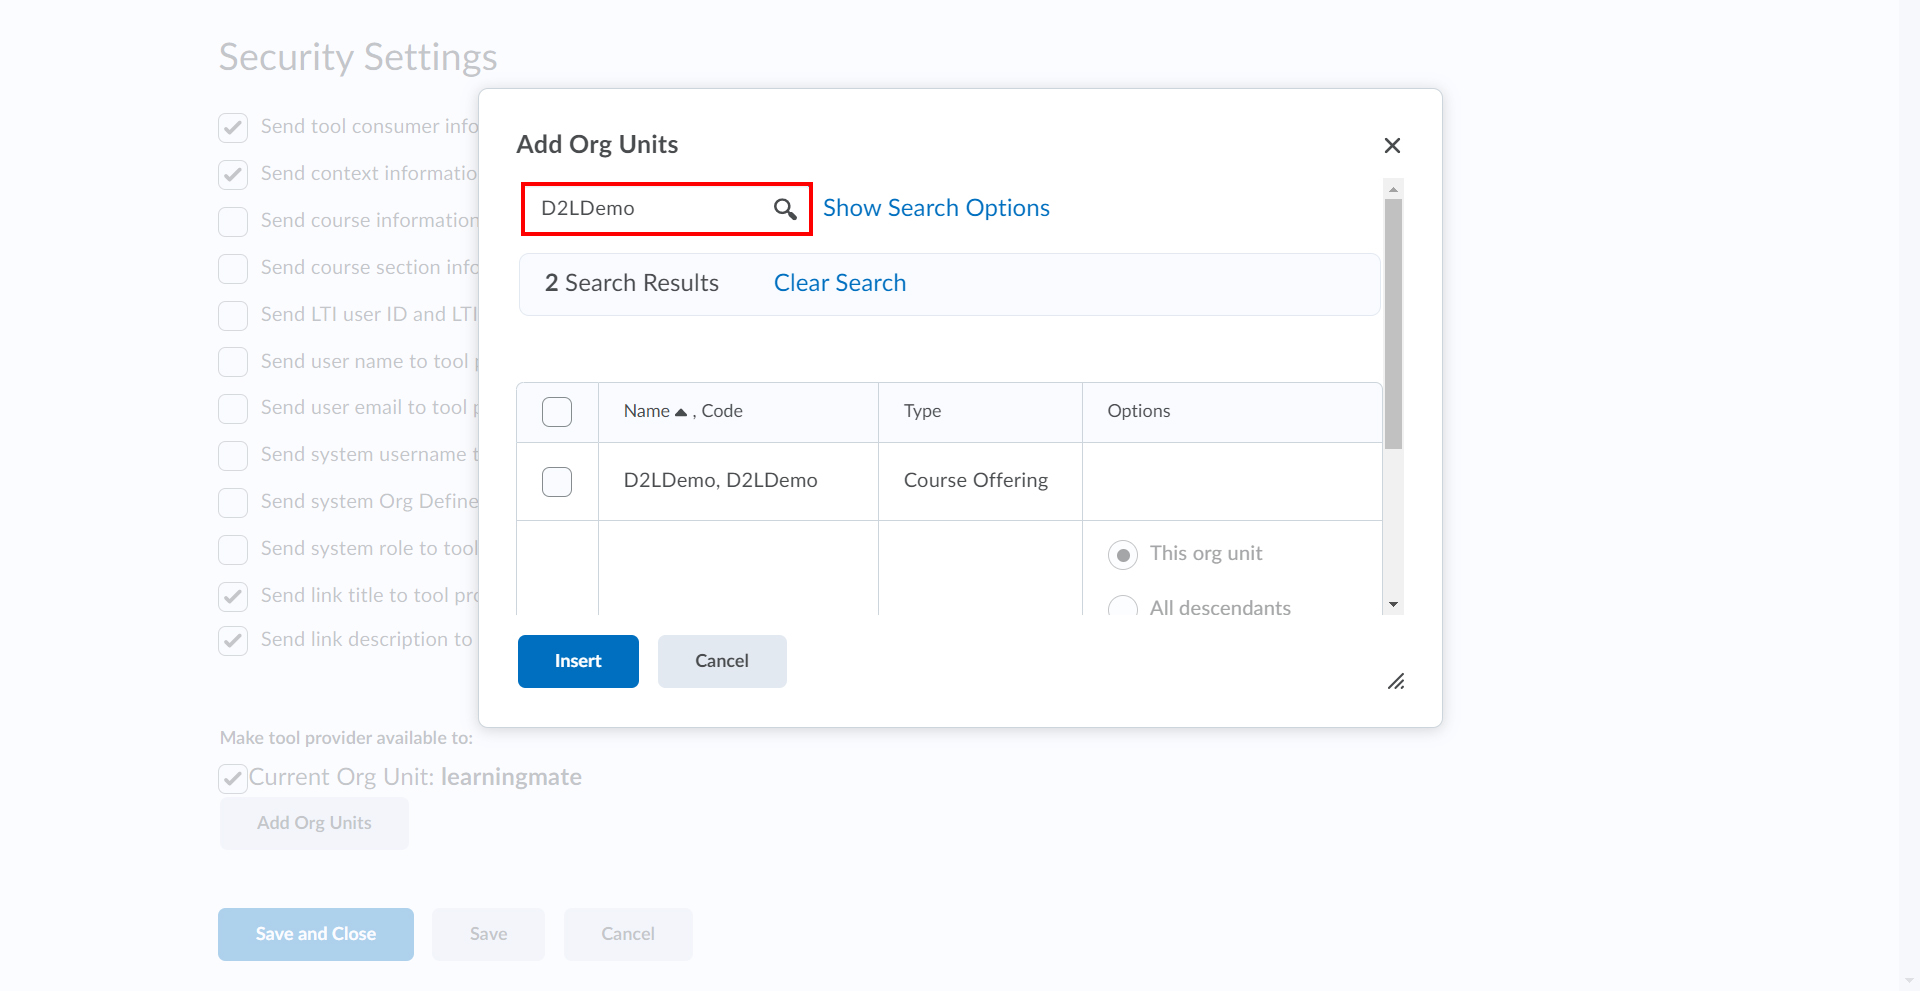This screenshot has width=1920, height=991.
Task: Sort by the Code column header
Action: (x=722, y=411)
